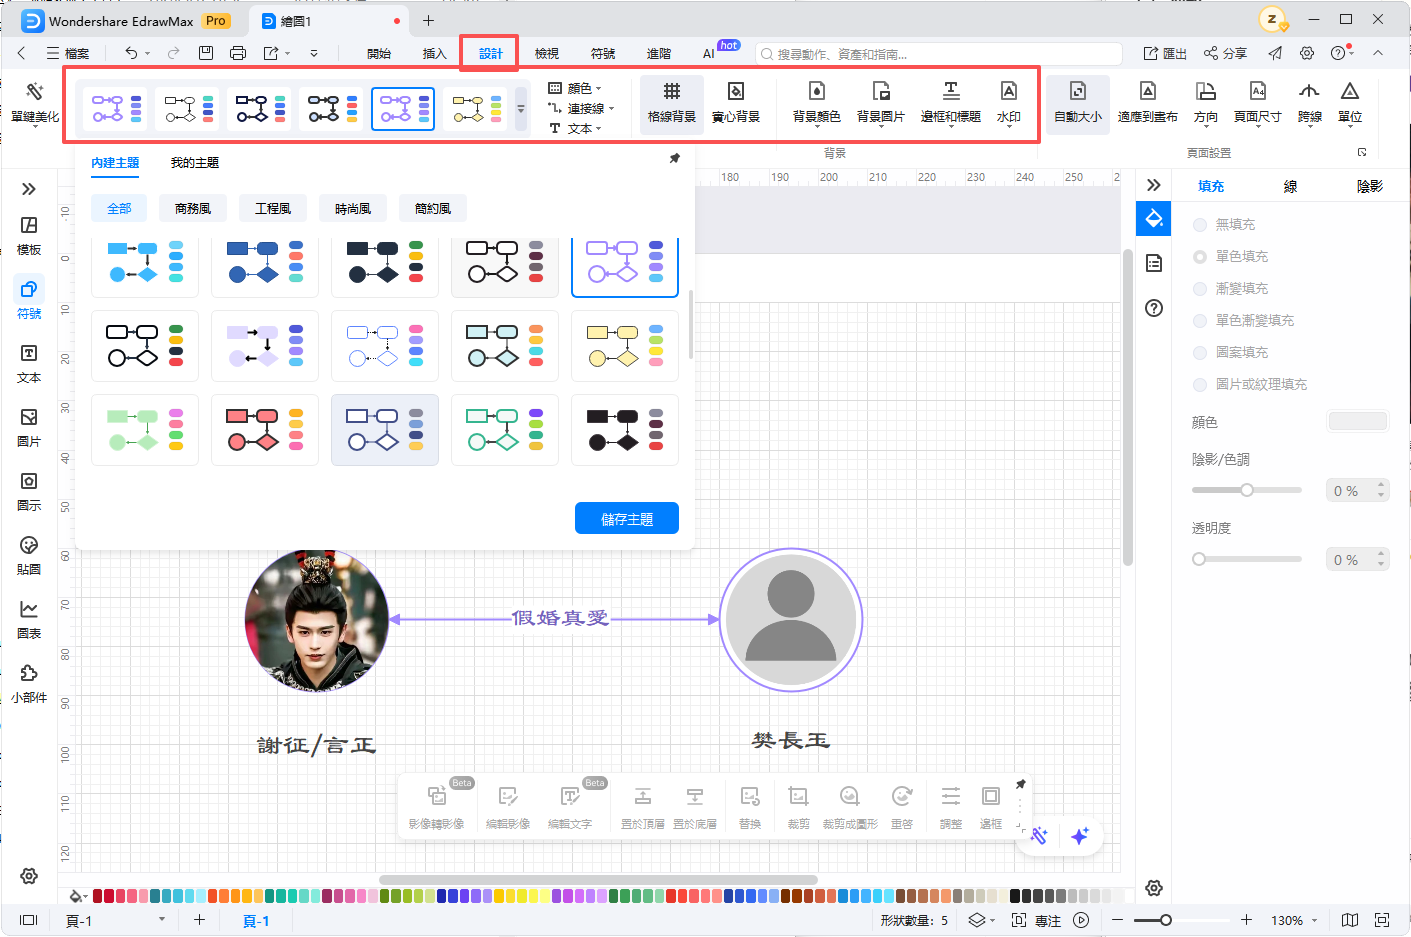Screen dimensions: 1411x937
Task: Select the 單色填充 solid fill option
Action: pyautogui.click(x=1200, y=257)
